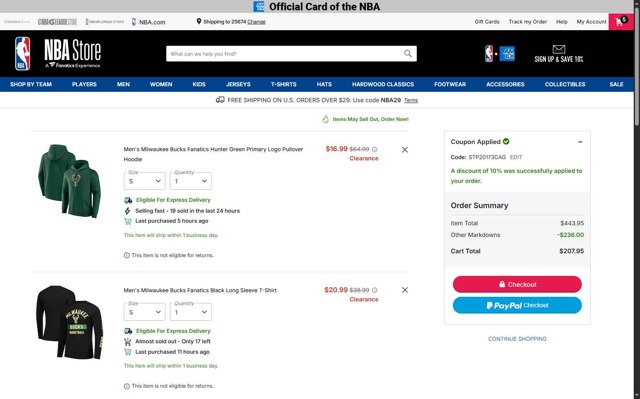Open the Jerseys menu
This screenshot has height=399, width=640.
[238, 84]
